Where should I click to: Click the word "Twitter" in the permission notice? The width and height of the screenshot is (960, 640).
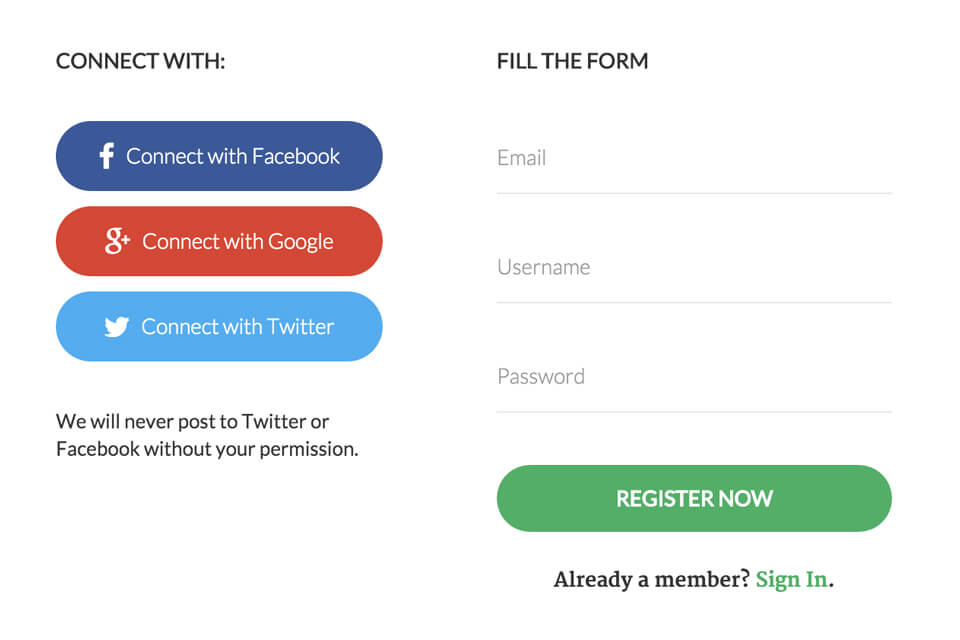(x=274, y=421)
